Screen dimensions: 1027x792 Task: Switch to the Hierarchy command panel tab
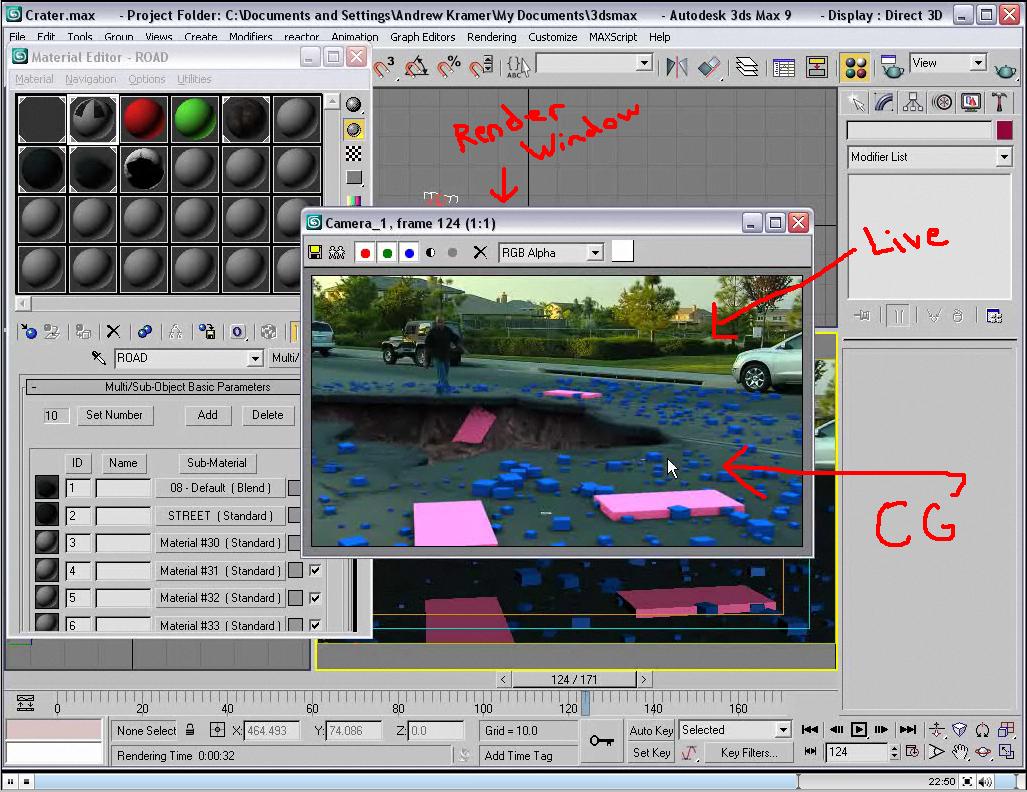point(913,102)
